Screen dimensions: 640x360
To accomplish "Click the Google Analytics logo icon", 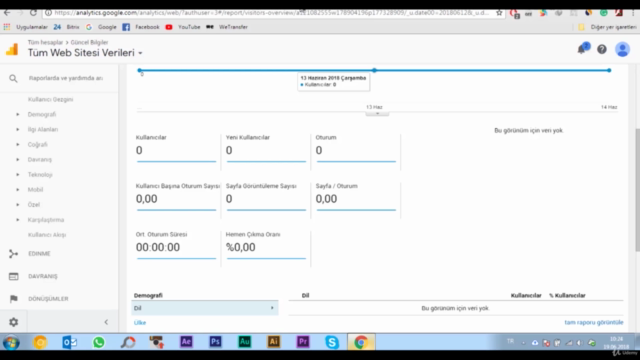I will pos(12,49).
